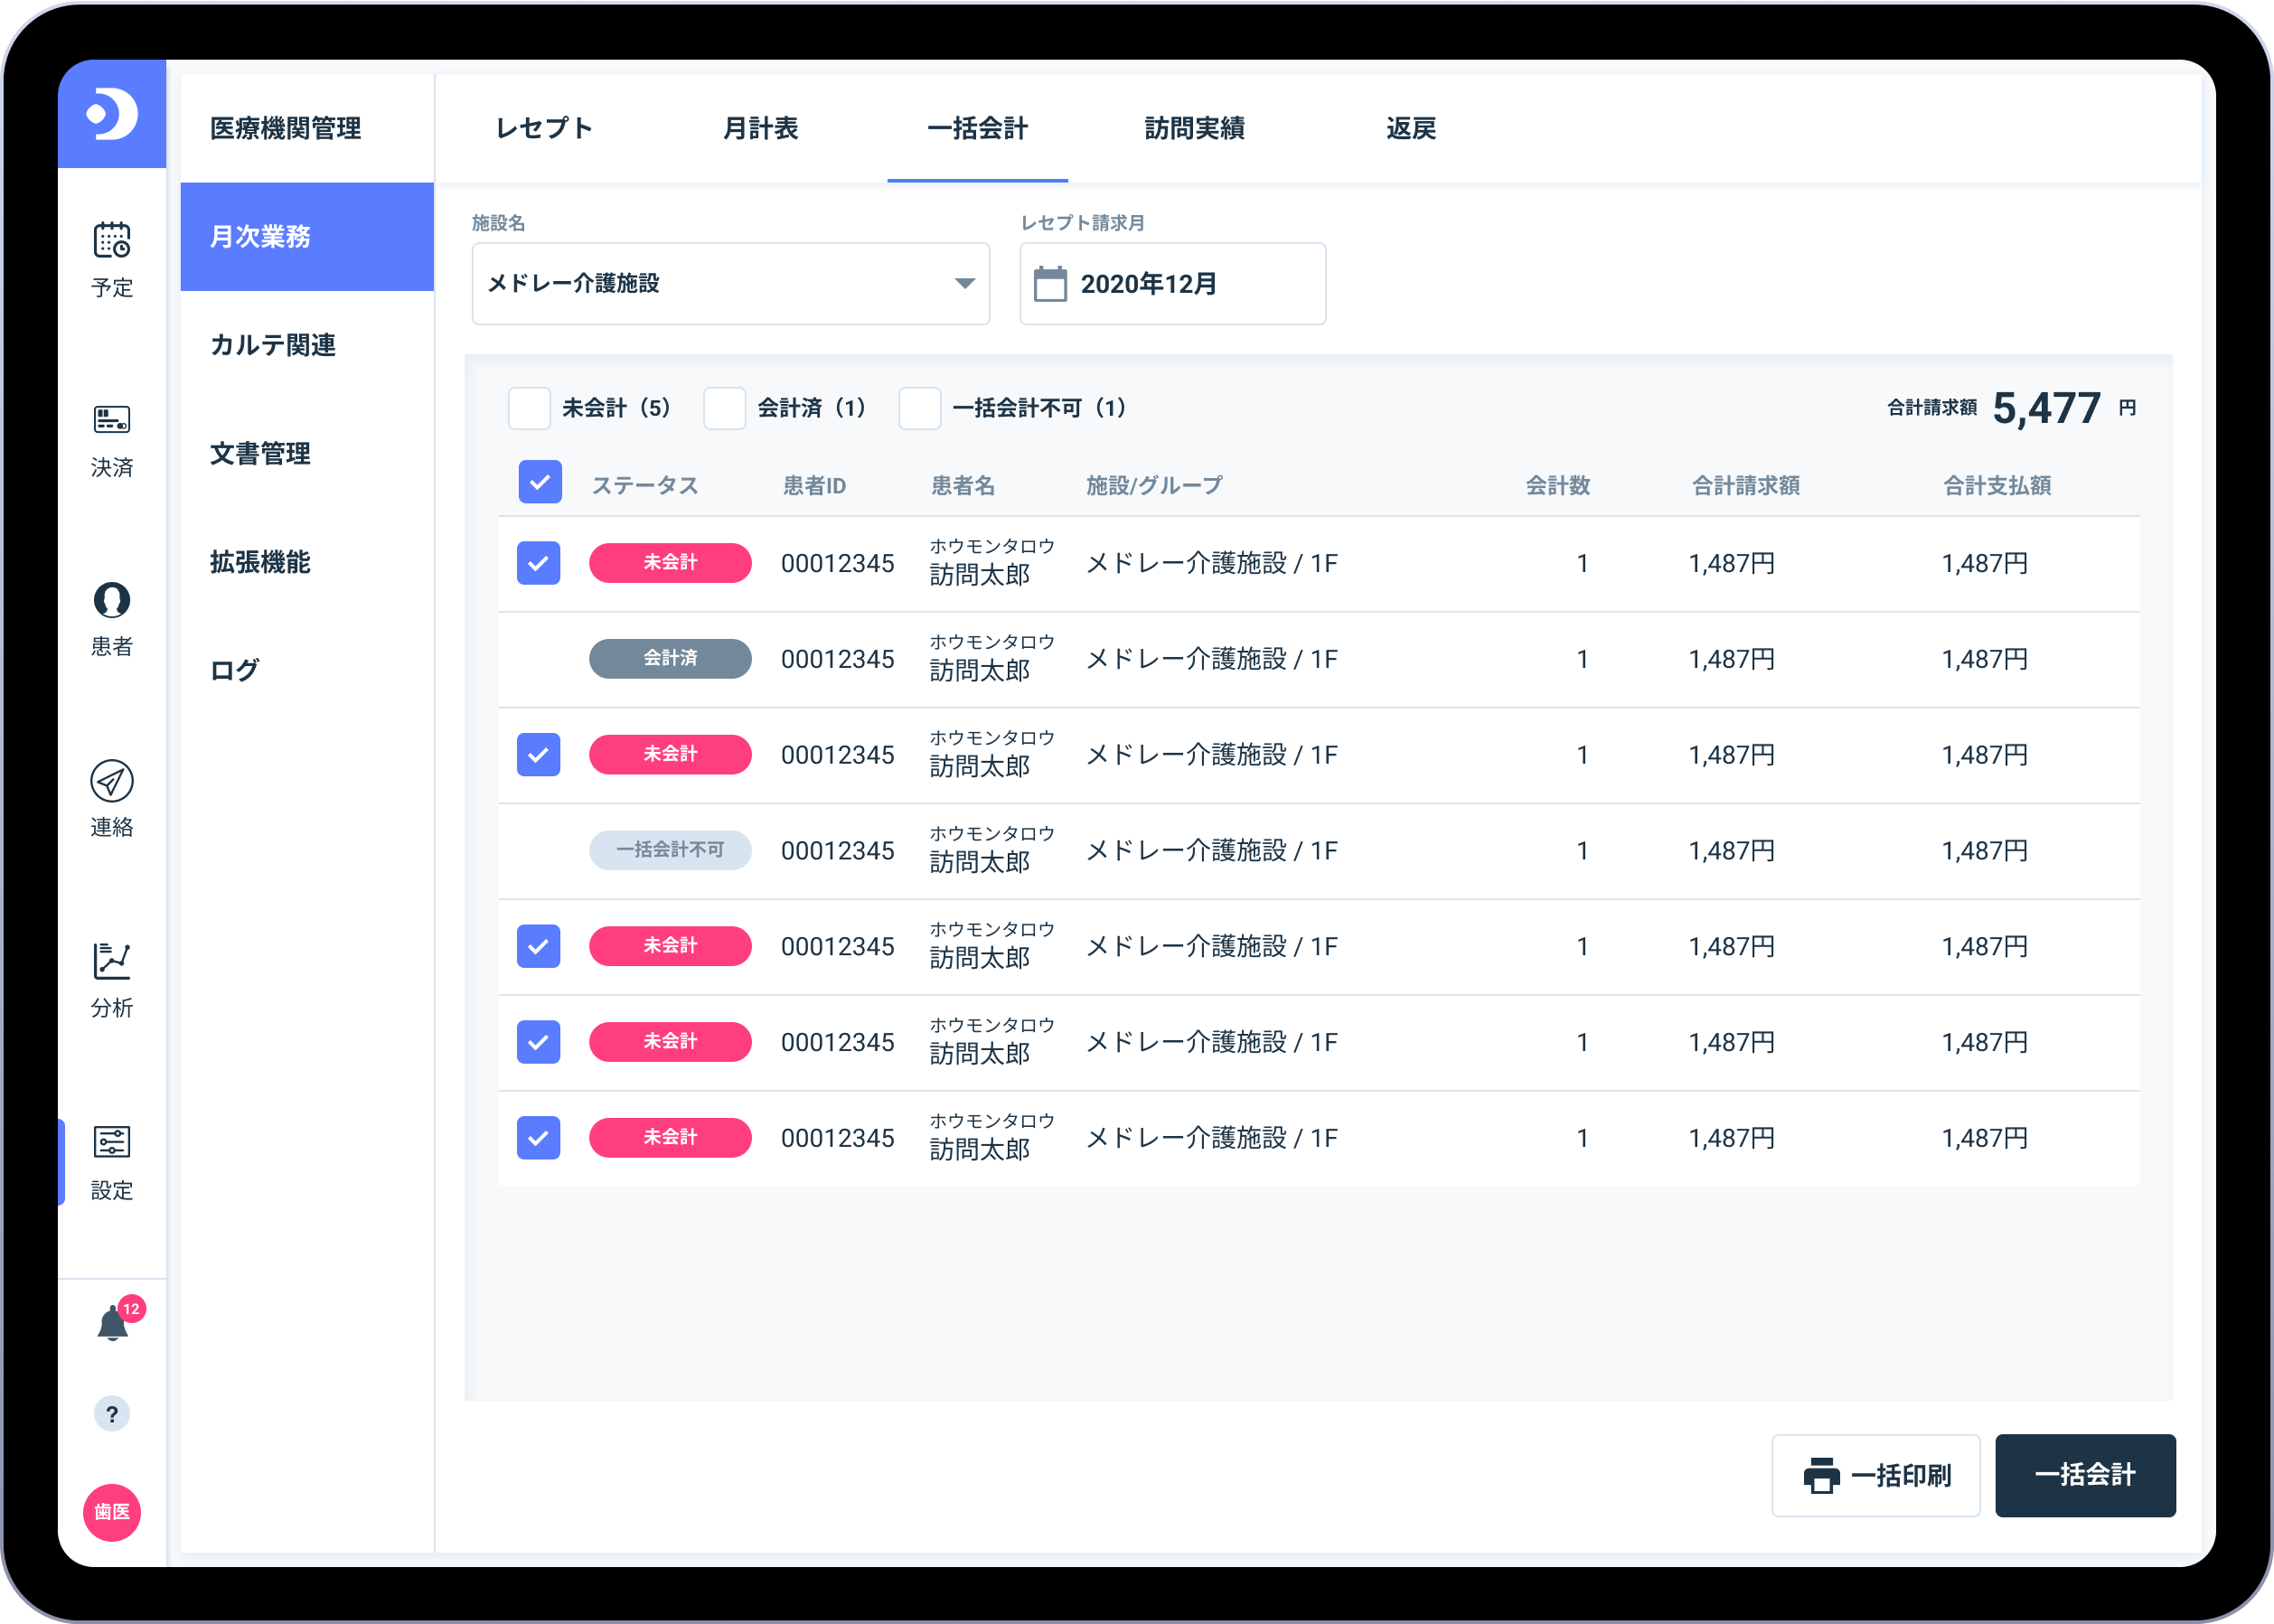Go to 患者 patient icon
Screen dimensions: 2274x1624
(x=112, y=600)
